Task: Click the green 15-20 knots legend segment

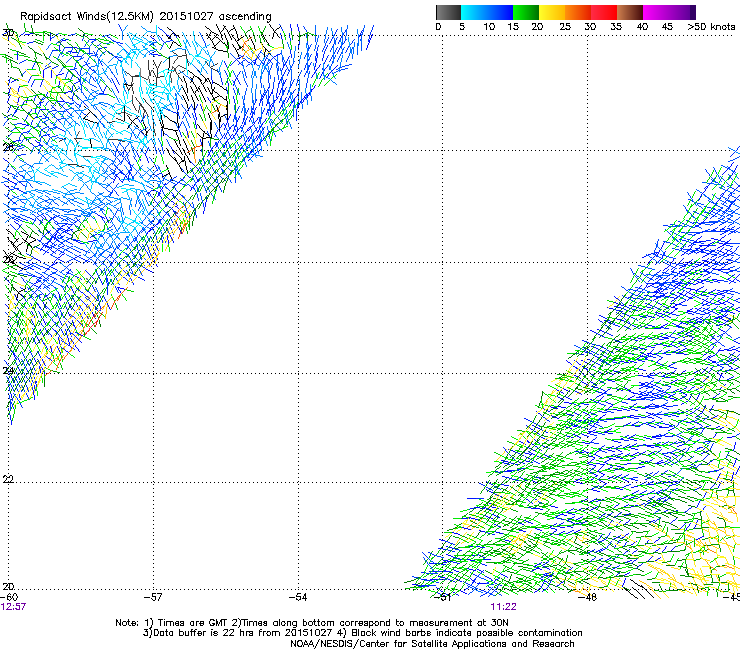Action: click(x=526, y=12)
